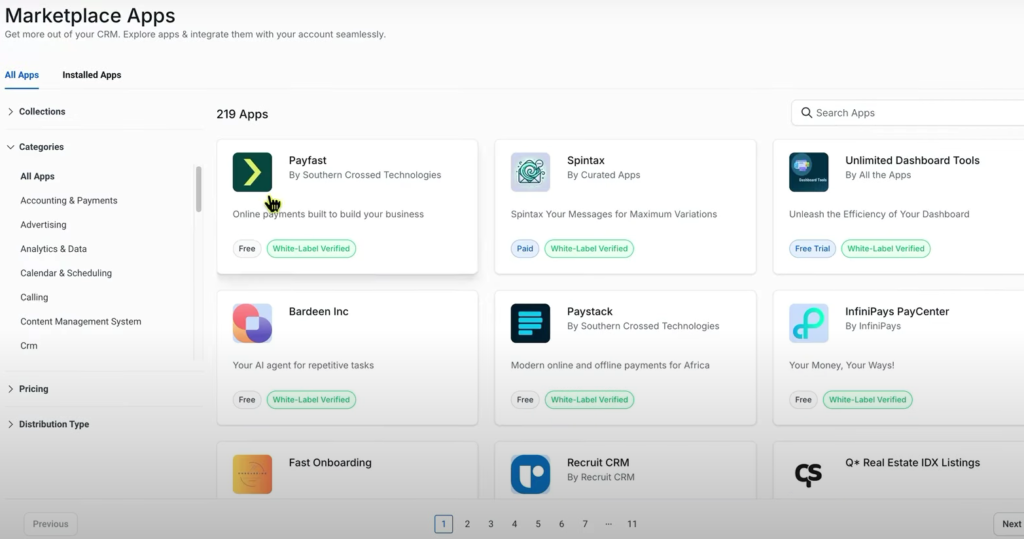Viewport: 1024px width, 539px height.
Task: Open the Spintax app title
Action: [586, 160]
